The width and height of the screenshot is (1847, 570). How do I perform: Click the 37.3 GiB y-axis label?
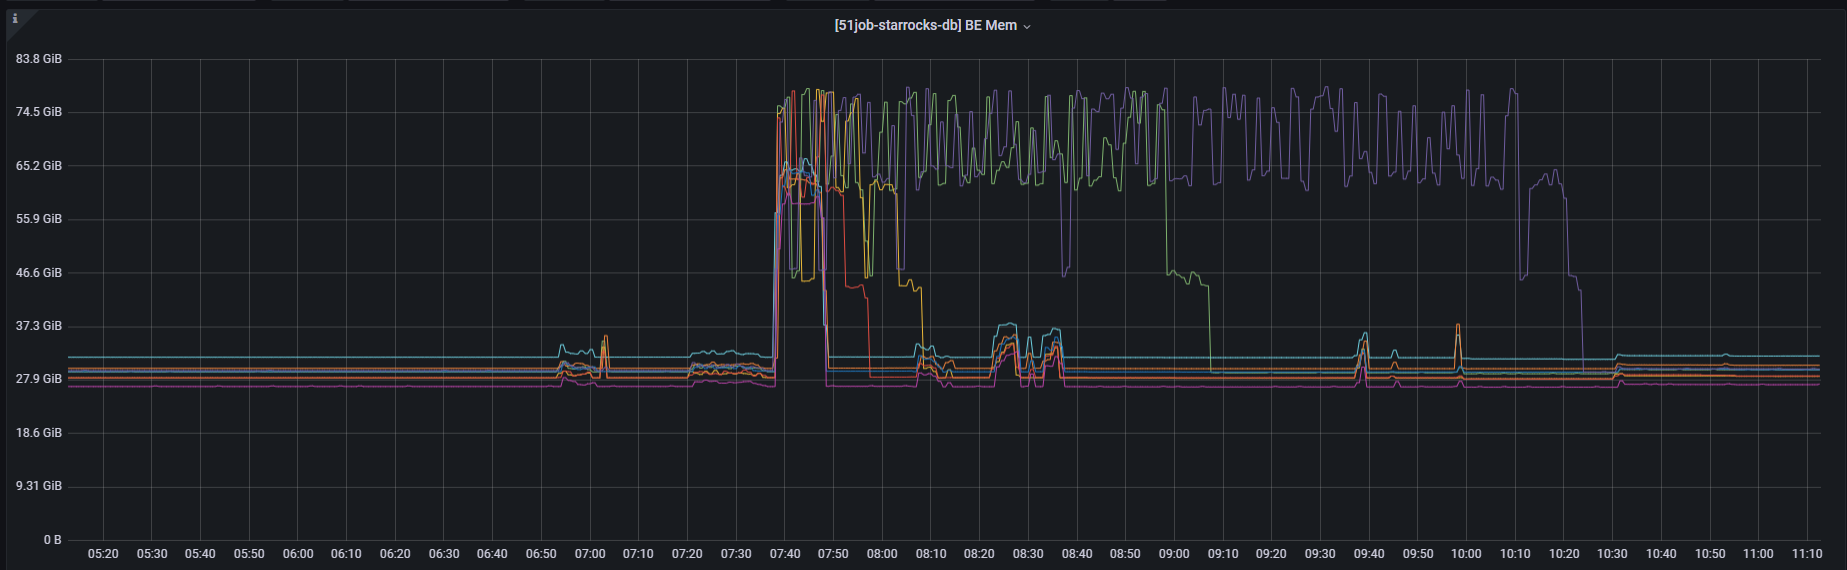[x=39, y=326]
